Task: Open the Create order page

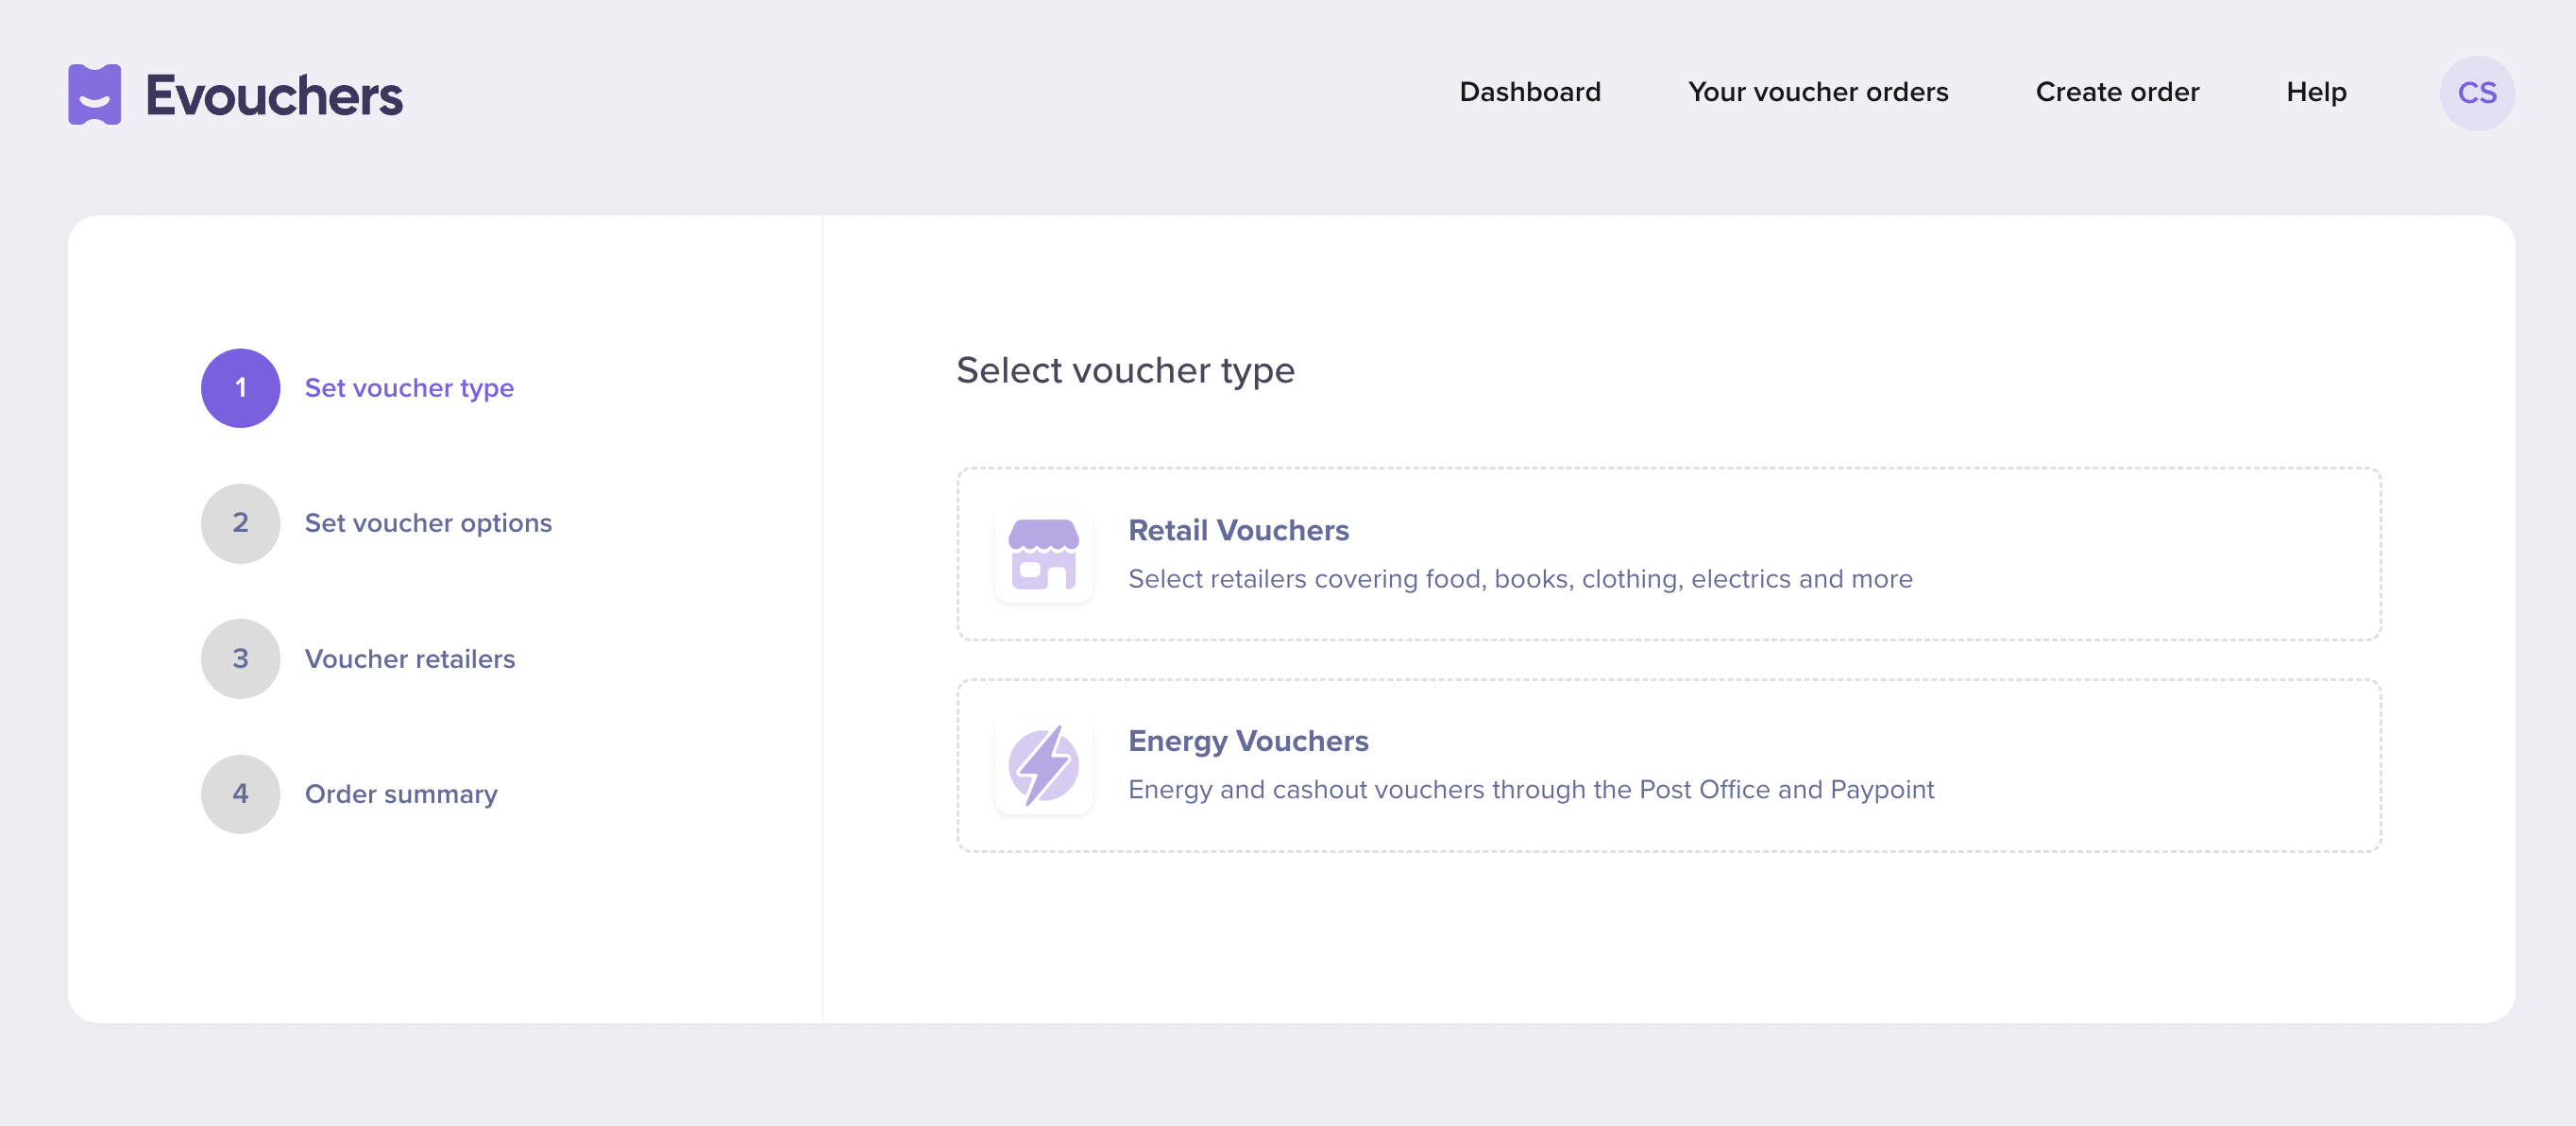Action: pos(2117,92)
